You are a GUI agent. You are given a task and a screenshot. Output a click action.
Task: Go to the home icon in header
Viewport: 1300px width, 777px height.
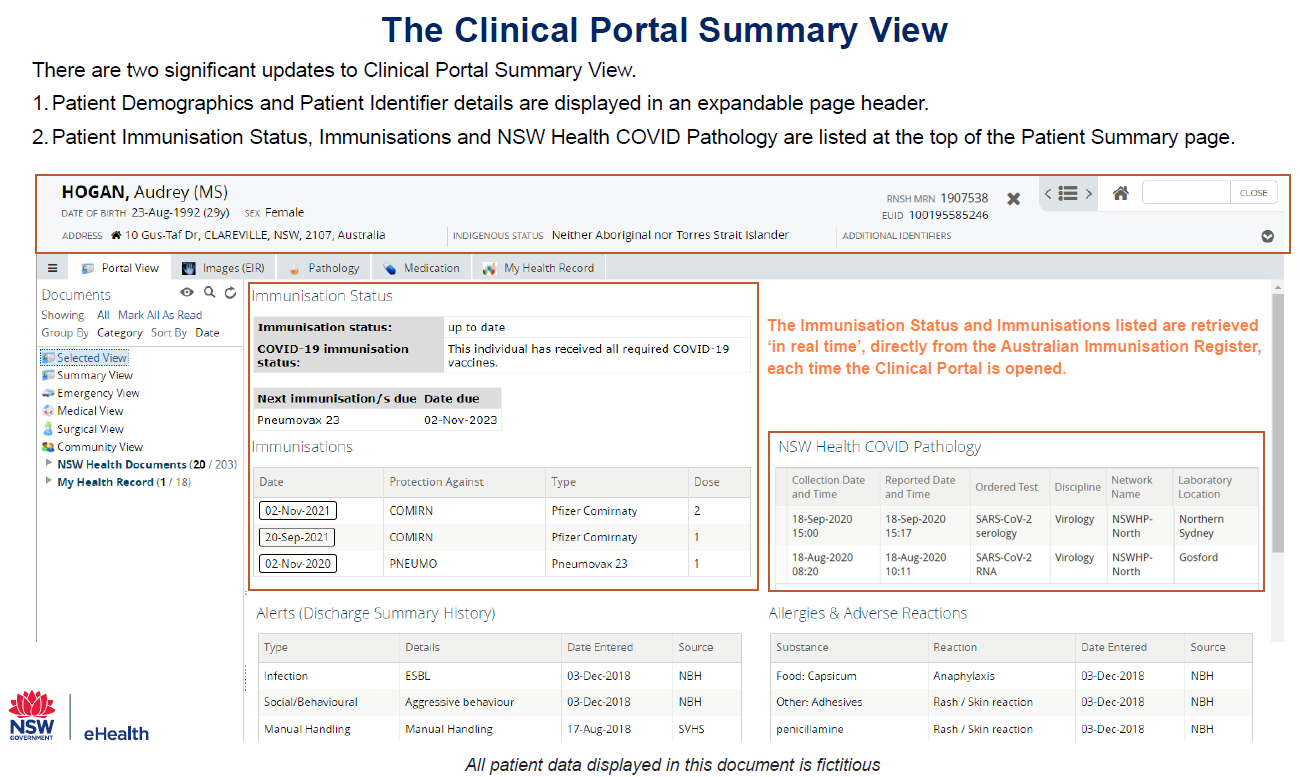(1120, 194)
